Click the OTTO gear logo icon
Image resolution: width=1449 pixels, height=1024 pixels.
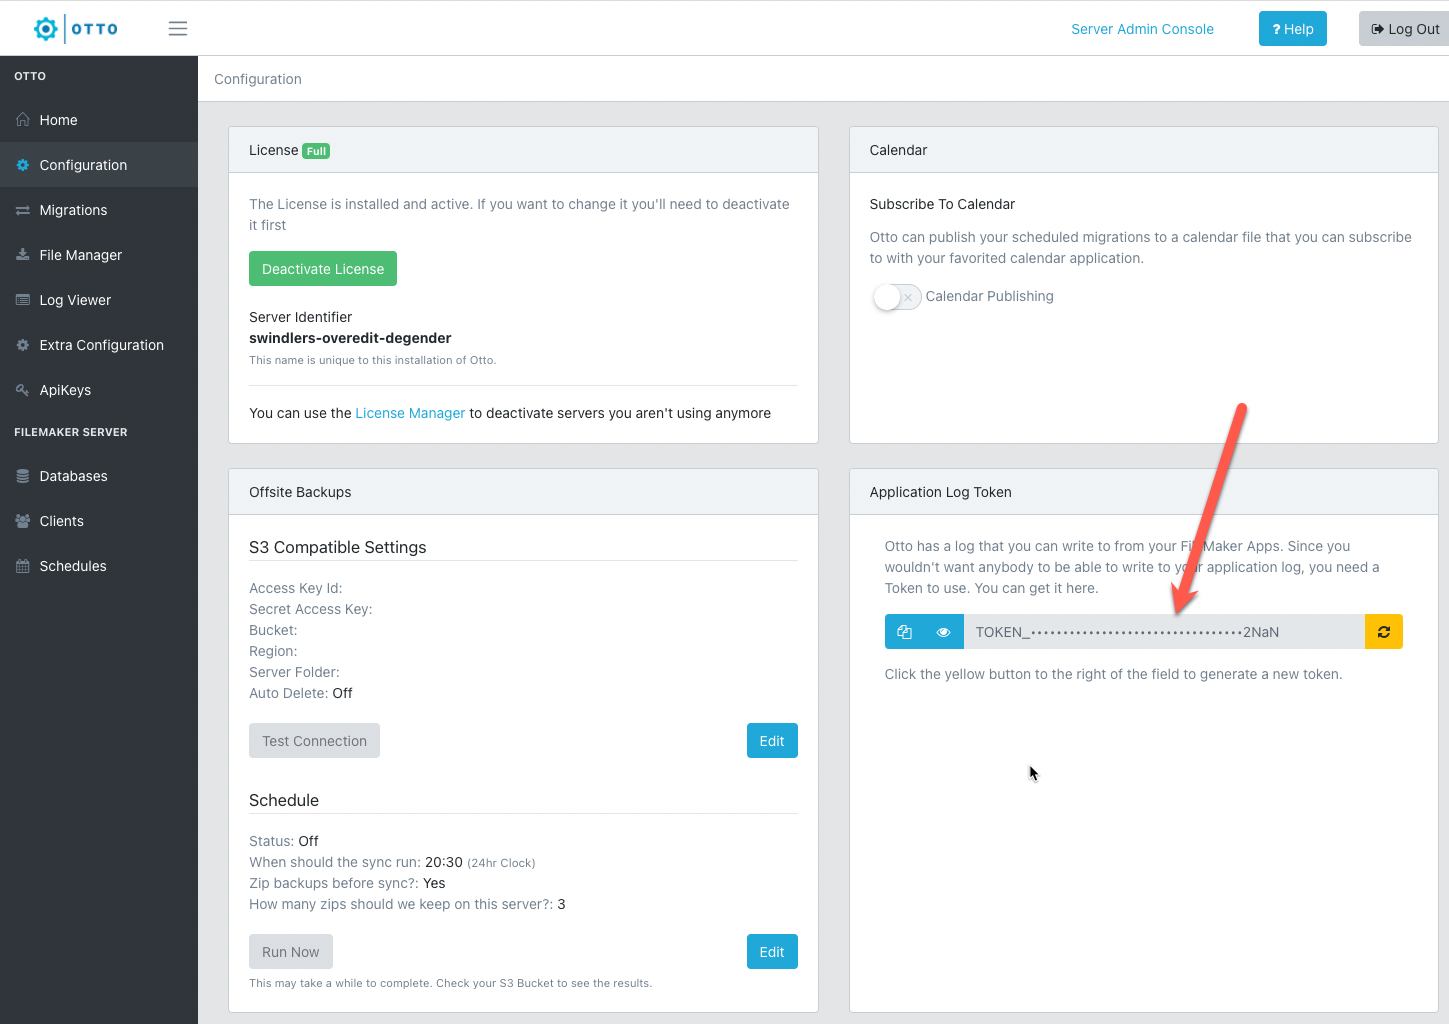[x=46, y=29]
